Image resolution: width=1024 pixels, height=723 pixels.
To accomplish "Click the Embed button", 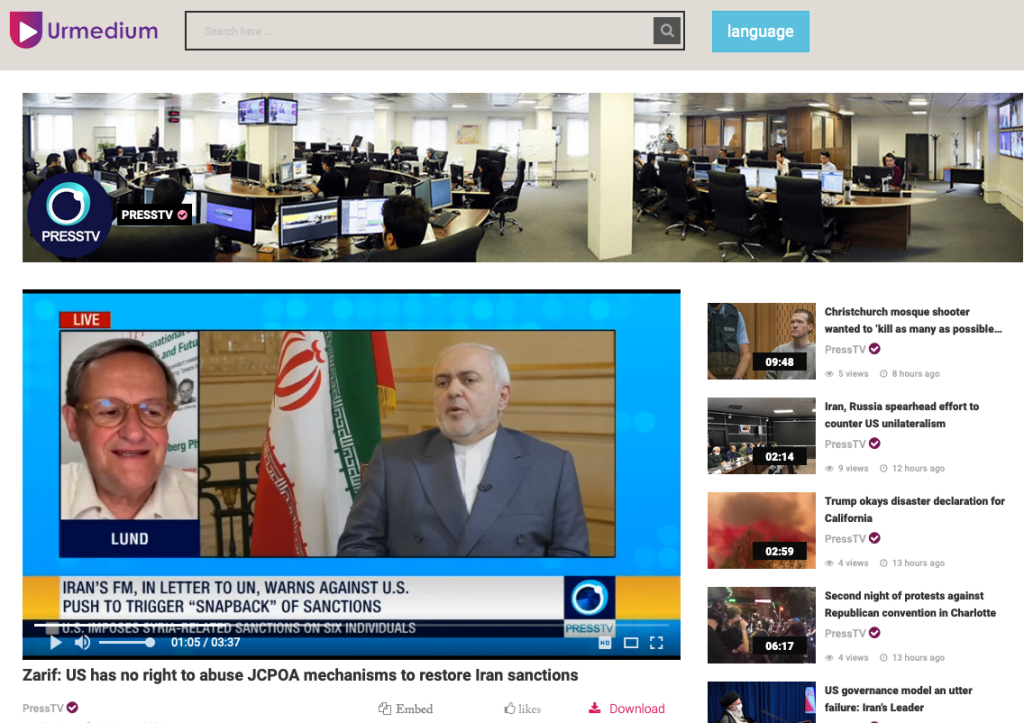I will [406, 709].
